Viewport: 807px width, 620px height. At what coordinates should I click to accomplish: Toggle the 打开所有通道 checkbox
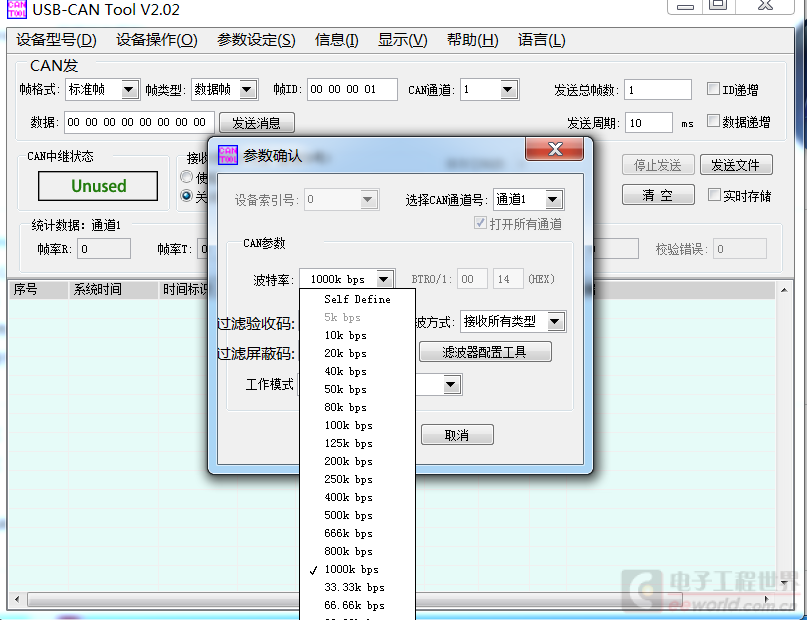[480, 223]
